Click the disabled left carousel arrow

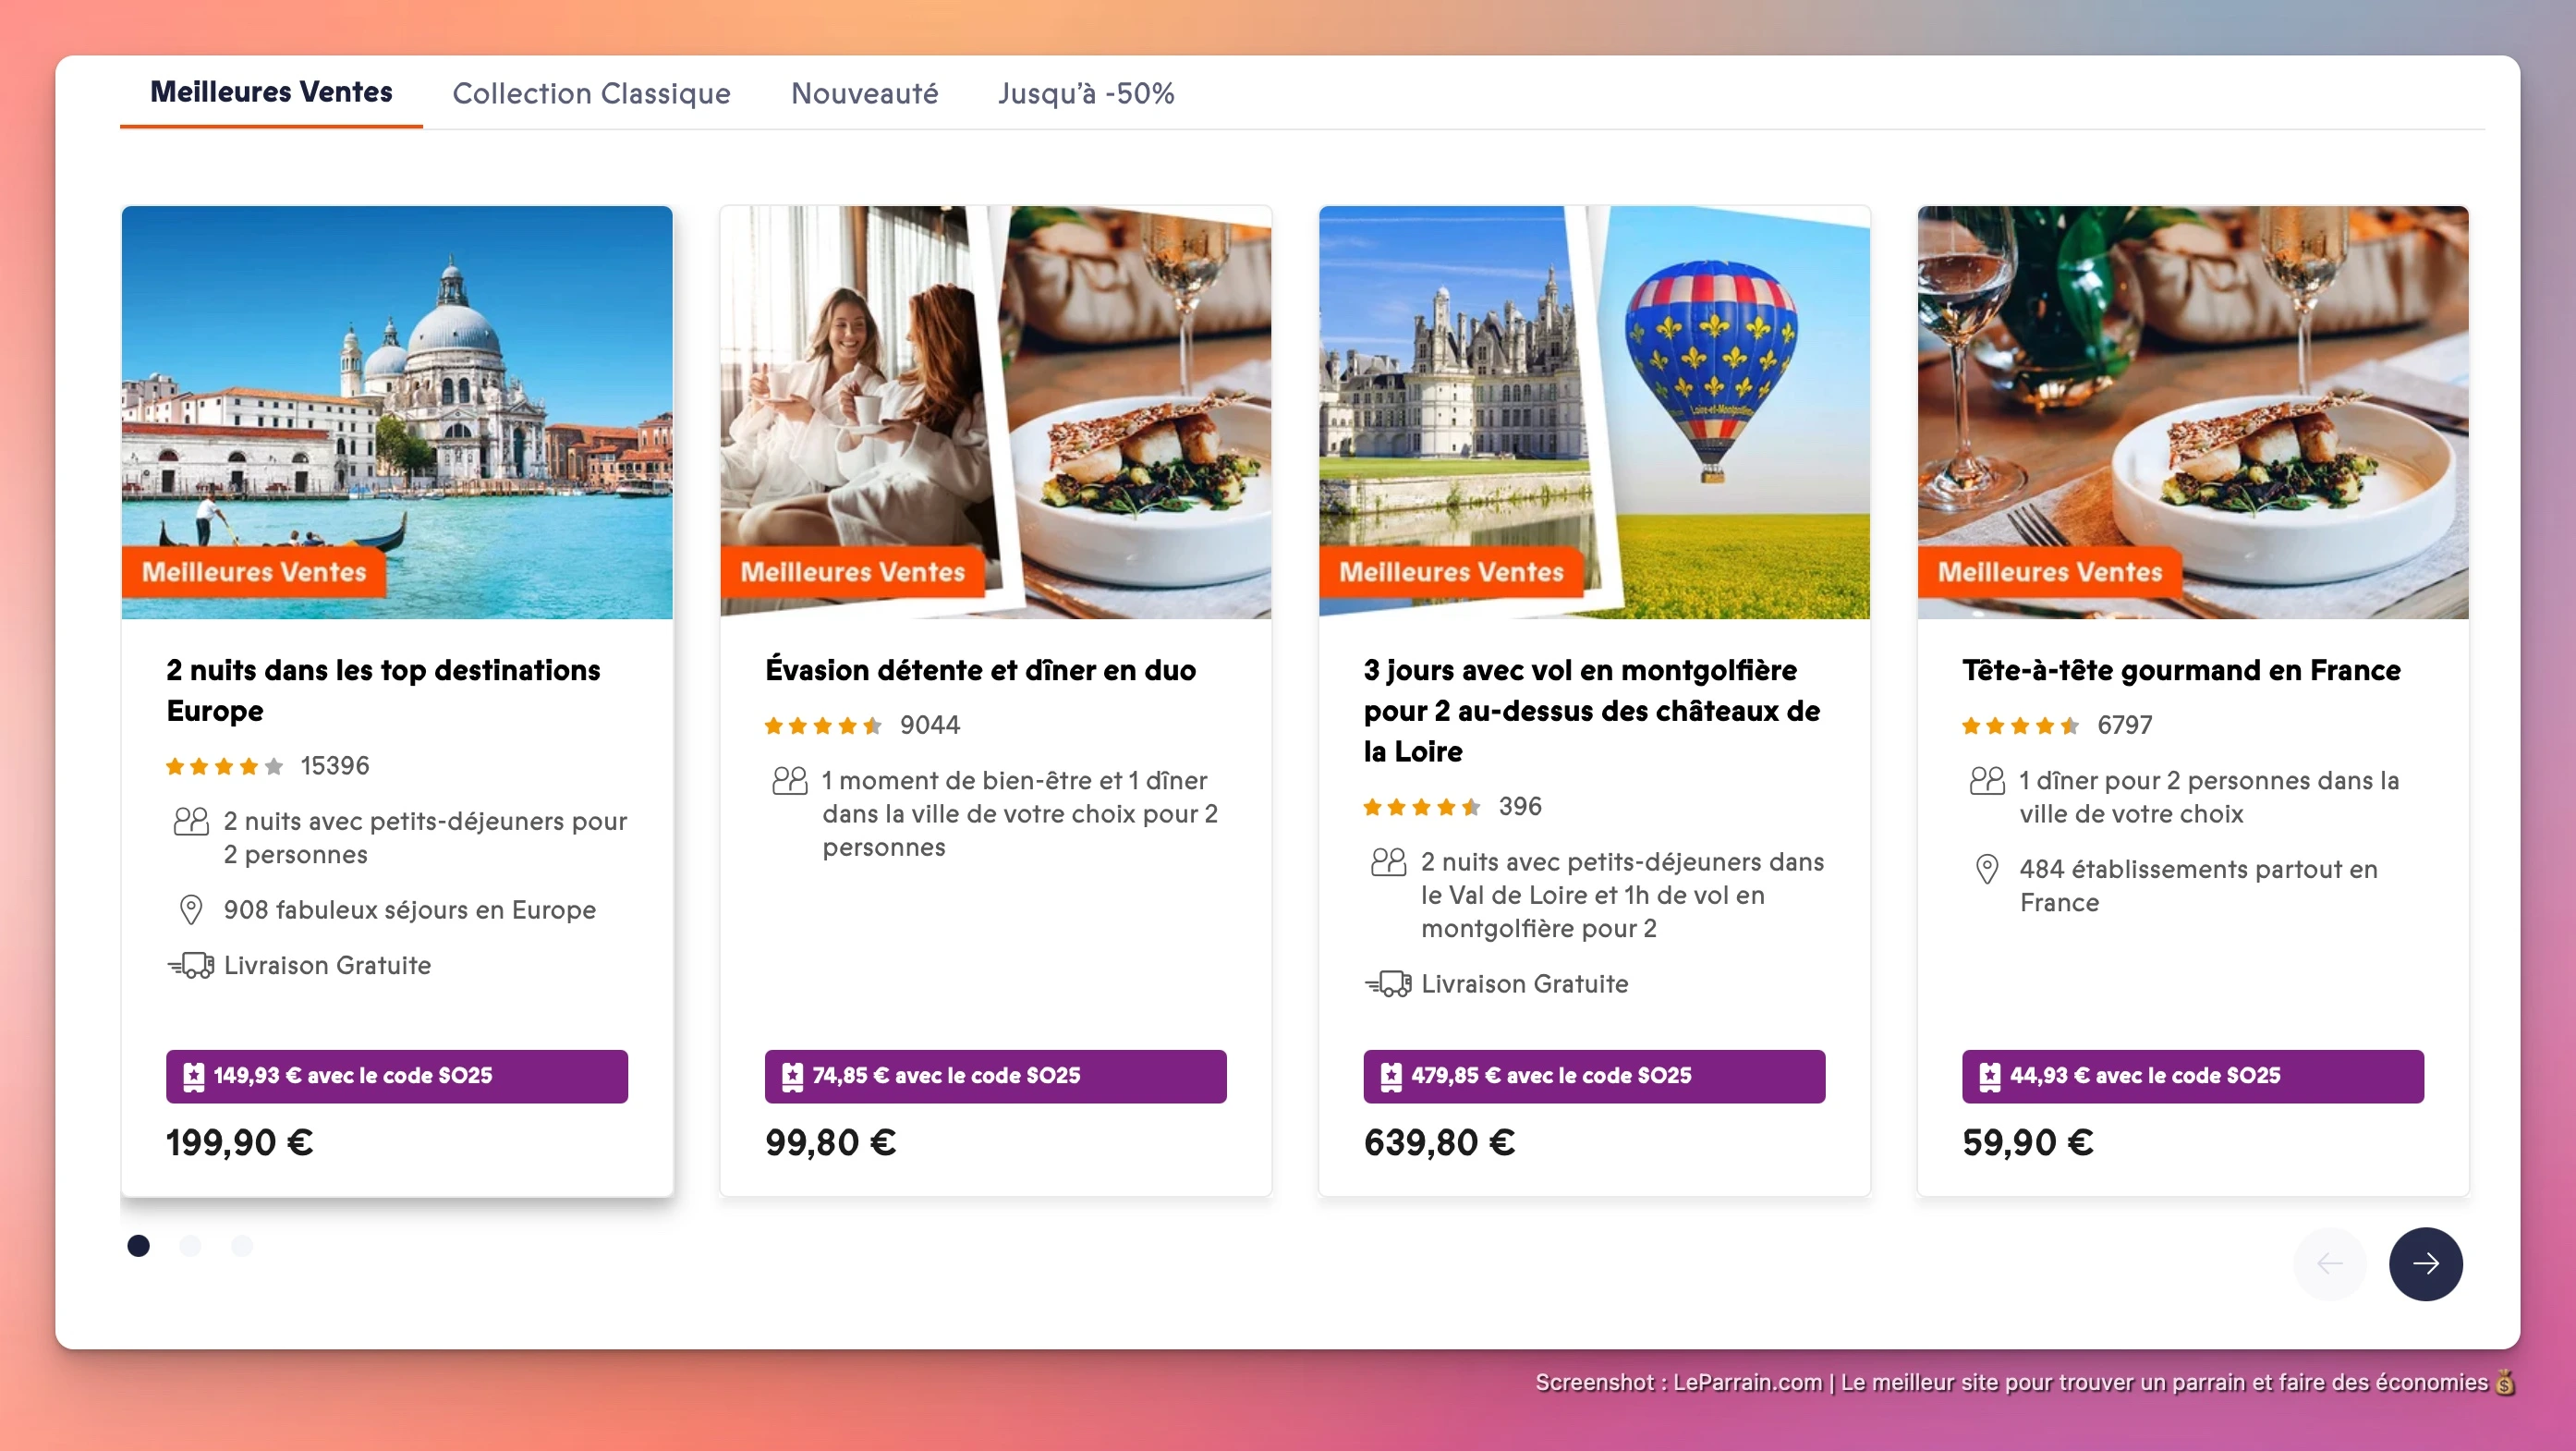(x=2330, y=1264)
